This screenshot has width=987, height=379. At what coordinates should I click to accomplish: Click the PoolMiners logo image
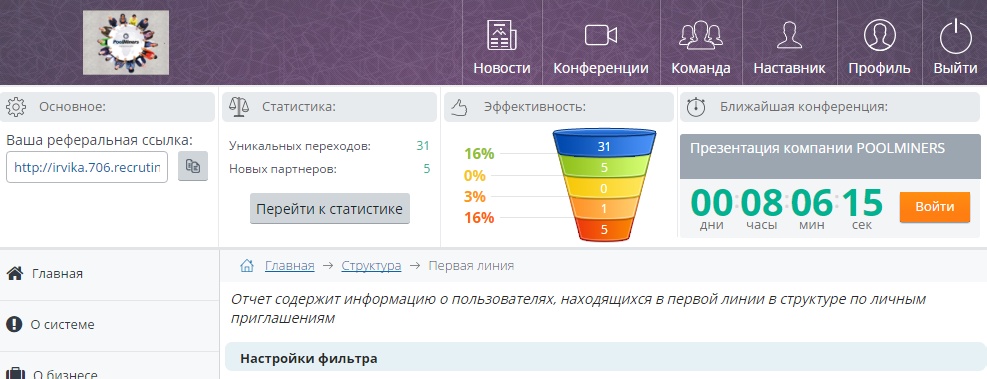tap(126, 42)
